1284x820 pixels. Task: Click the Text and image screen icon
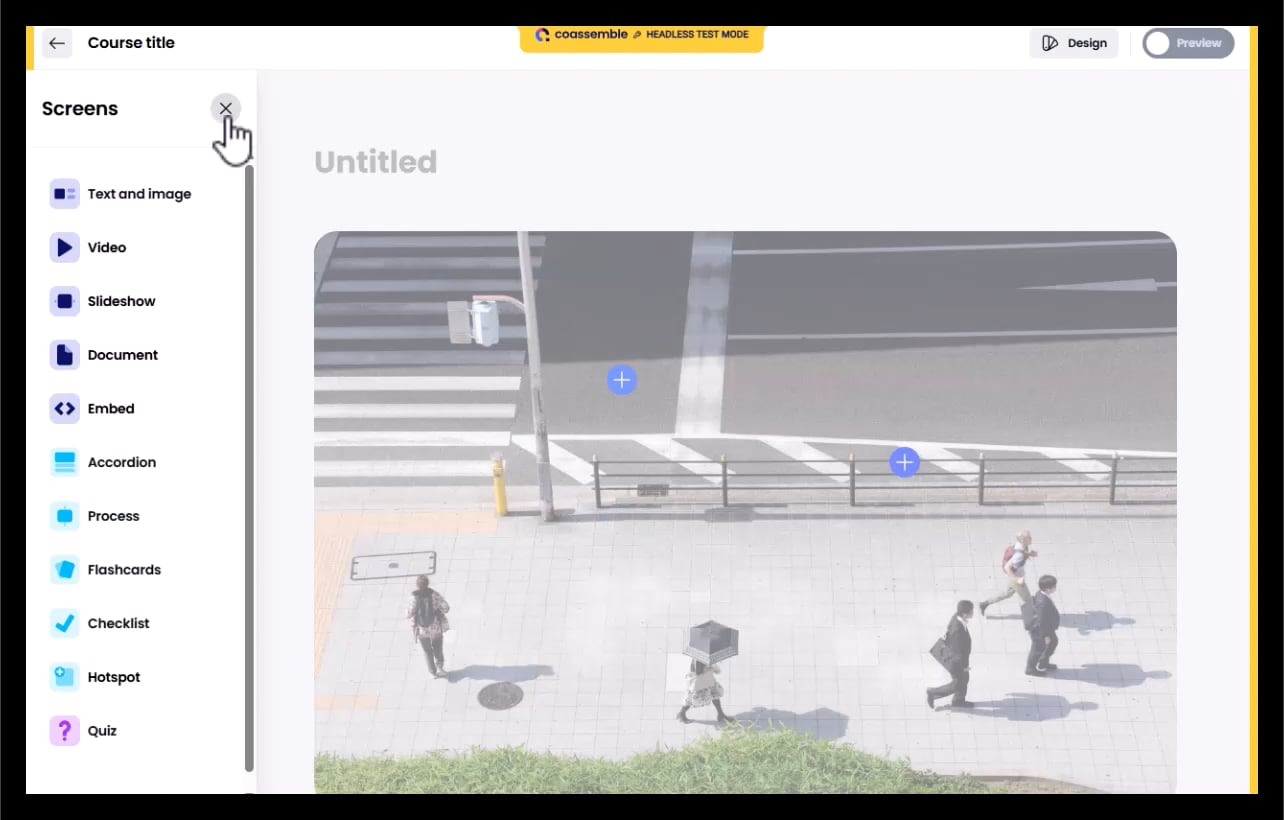click(65, 194)
